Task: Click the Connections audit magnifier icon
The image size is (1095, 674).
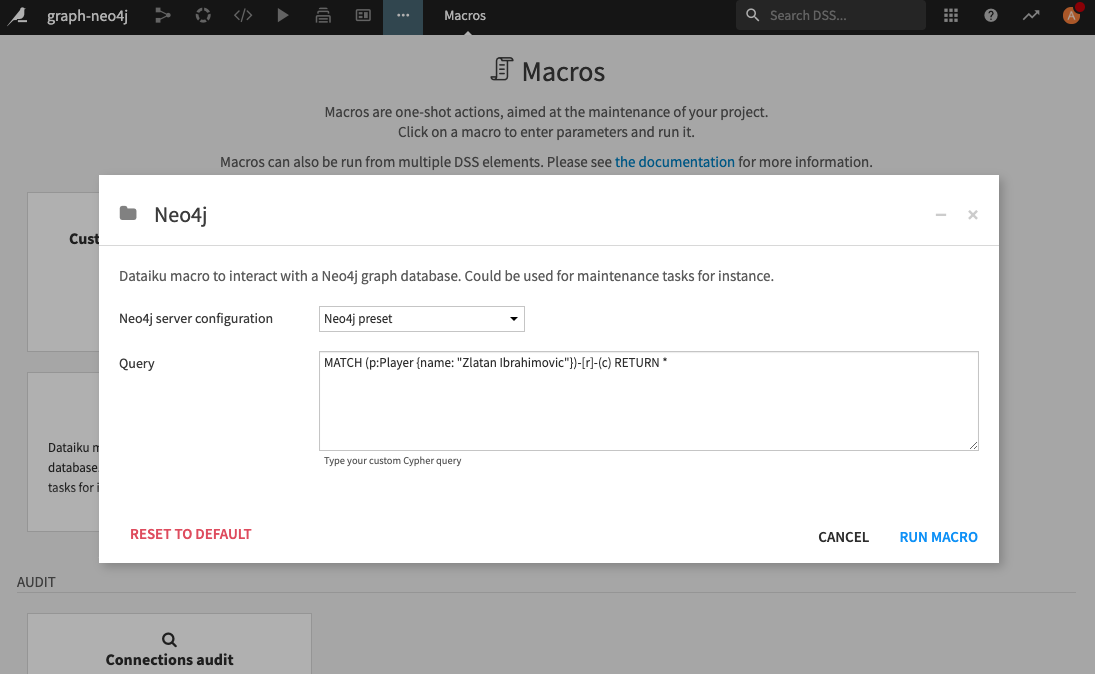Action: pos(169,640)
